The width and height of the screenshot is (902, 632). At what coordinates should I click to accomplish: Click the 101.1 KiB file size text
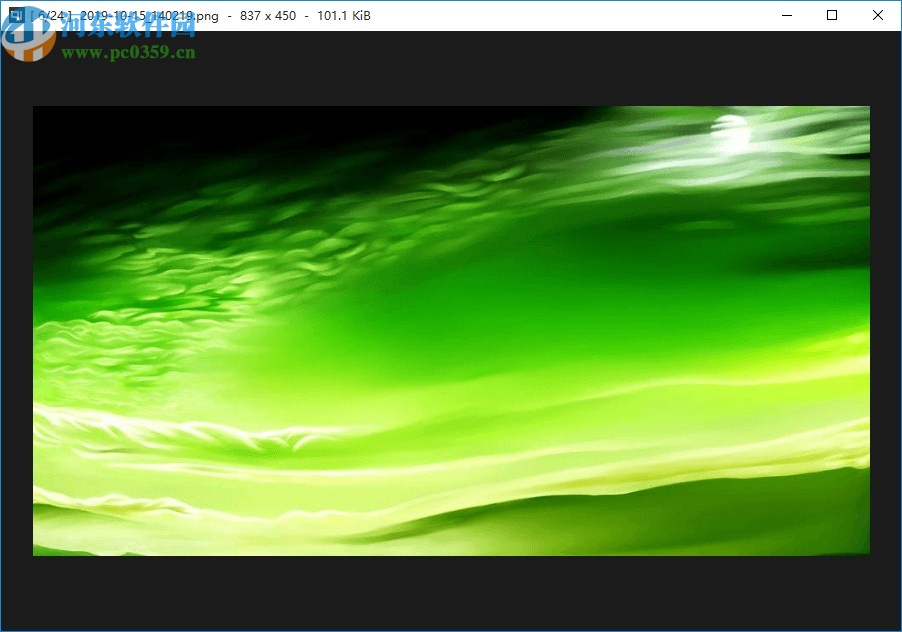click(x=344, y=16)
